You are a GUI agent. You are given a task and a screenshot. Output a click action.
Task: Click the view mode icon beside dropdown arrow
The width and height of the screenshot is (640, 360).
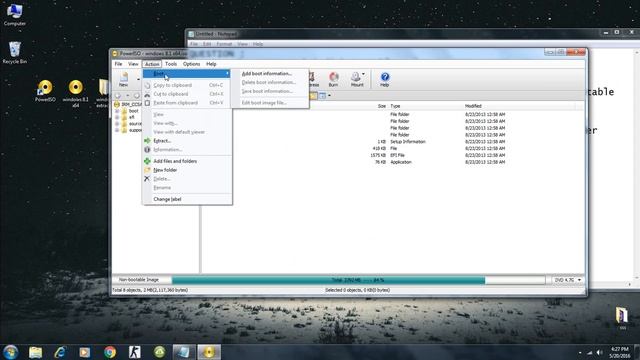tap(322, 96)
